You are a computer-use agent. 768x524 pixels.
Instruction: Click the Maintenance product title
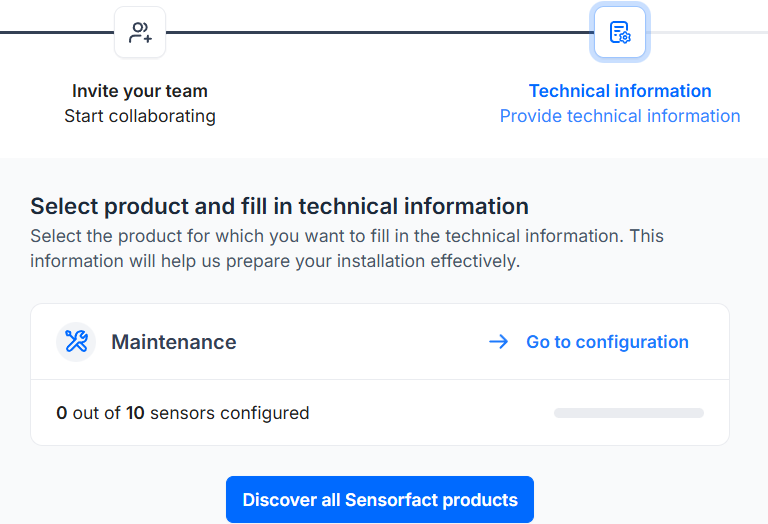(174, 342)
